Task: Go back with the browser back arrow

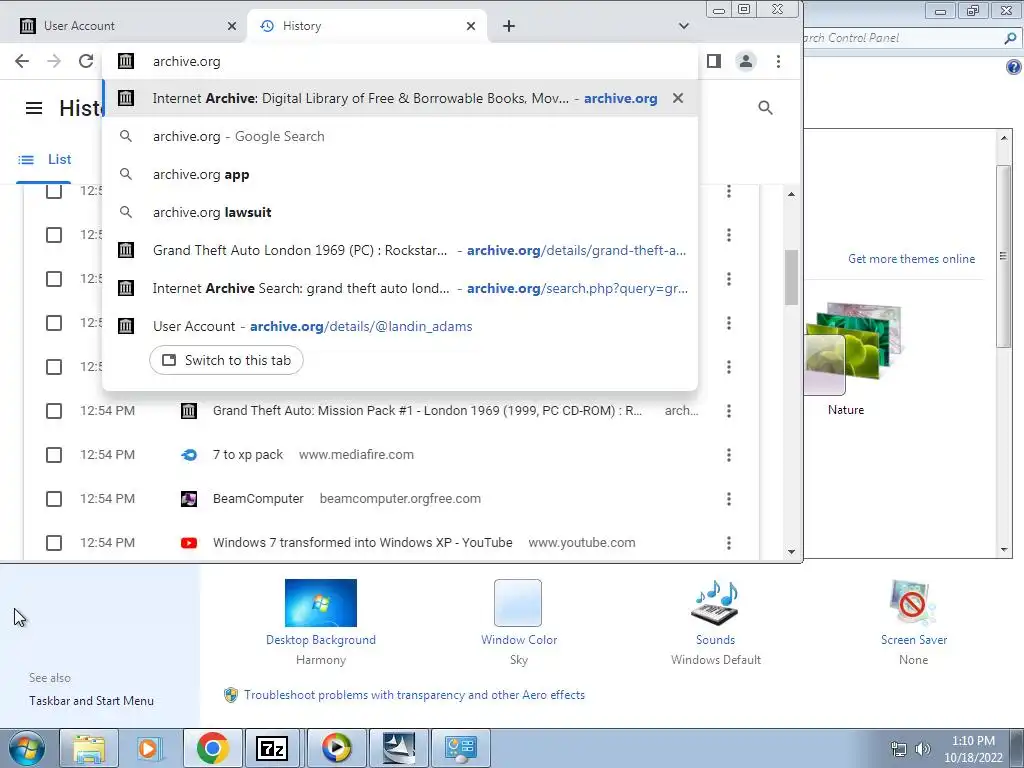Action: [22, 61]
